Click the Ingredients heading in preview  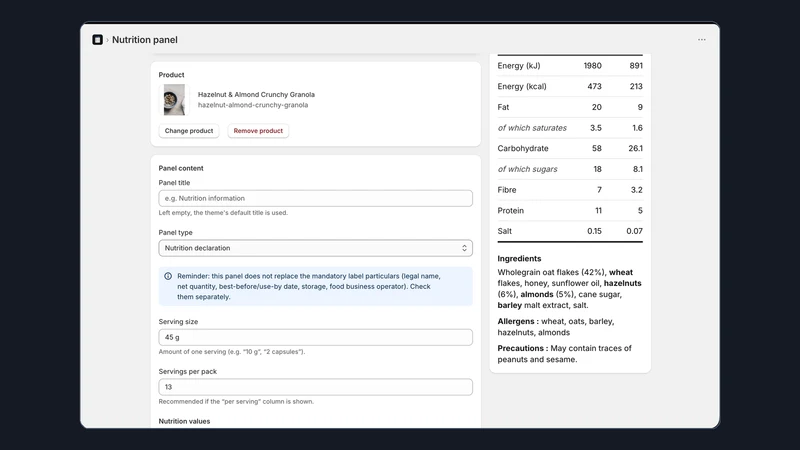coord(519,259)
